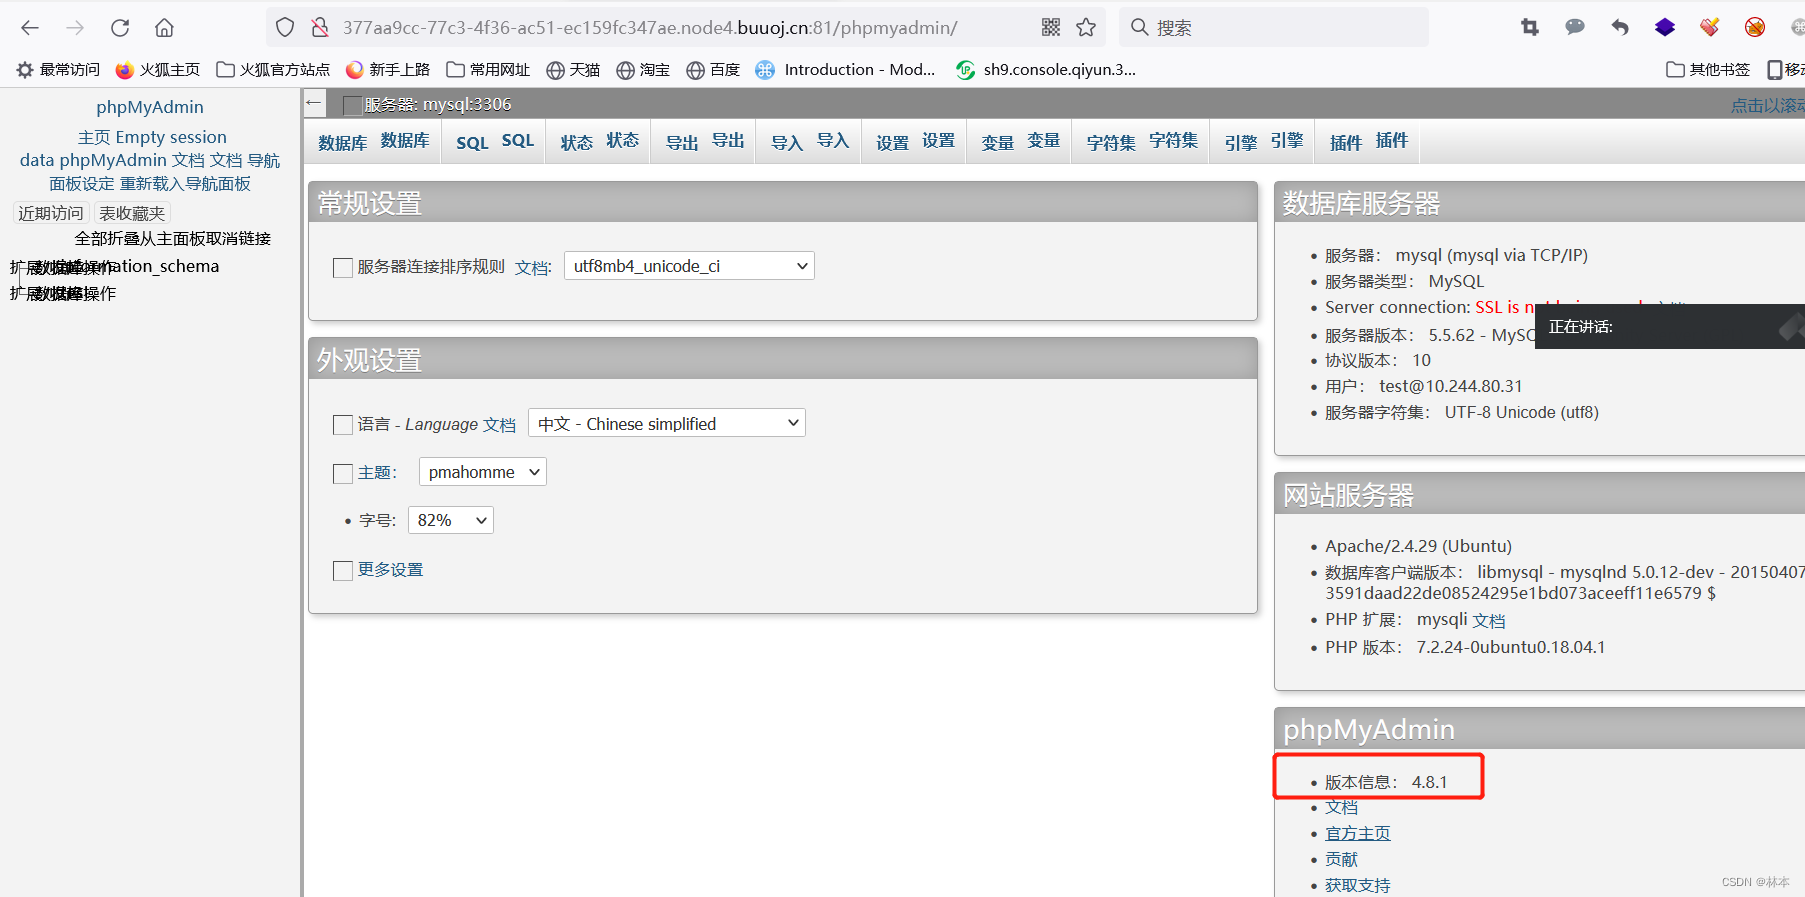This screenshot has height=897, width=1805.
Task: Switch to 数据库 tab
Action: (373, 141)
